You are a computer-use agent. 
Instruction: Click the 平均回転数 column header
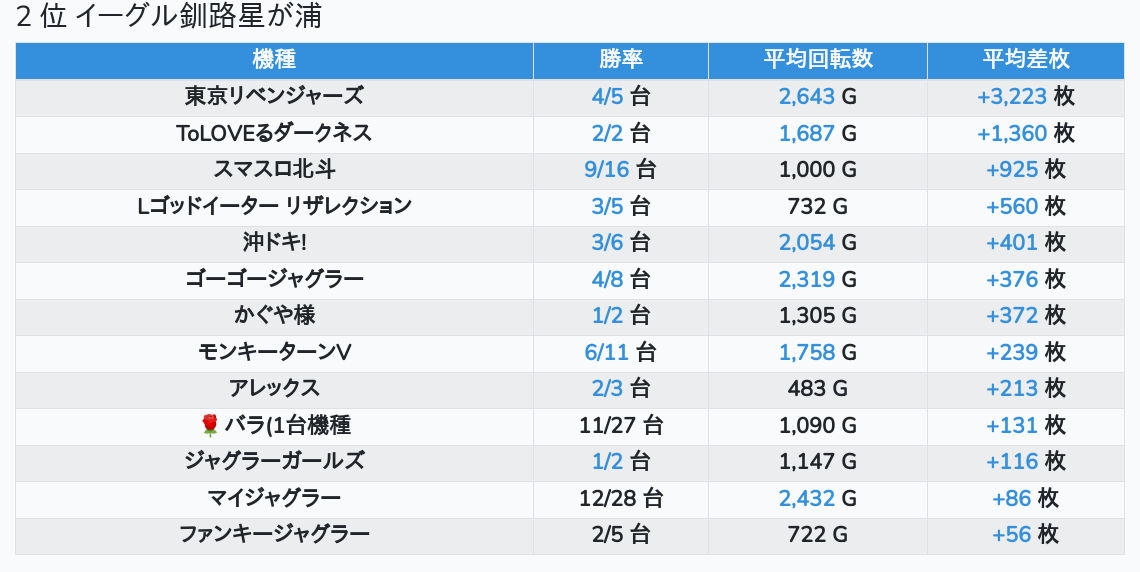pyautogui.click(x=818, y=60)
